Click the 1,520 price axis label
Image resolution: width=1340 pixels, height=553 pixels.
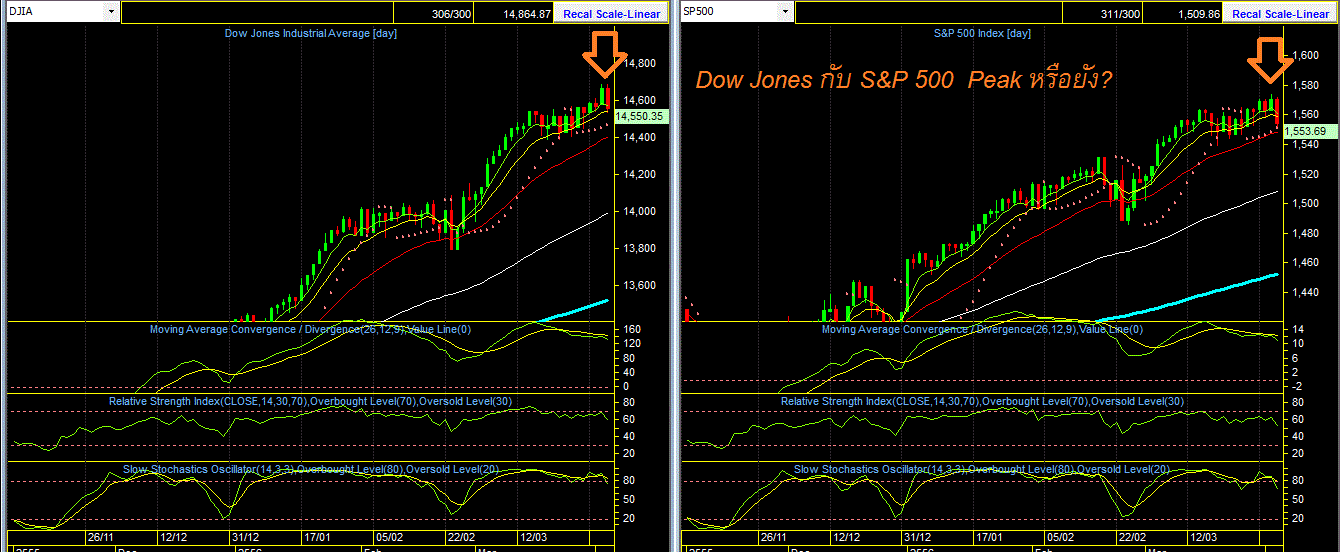[1306, 174]
